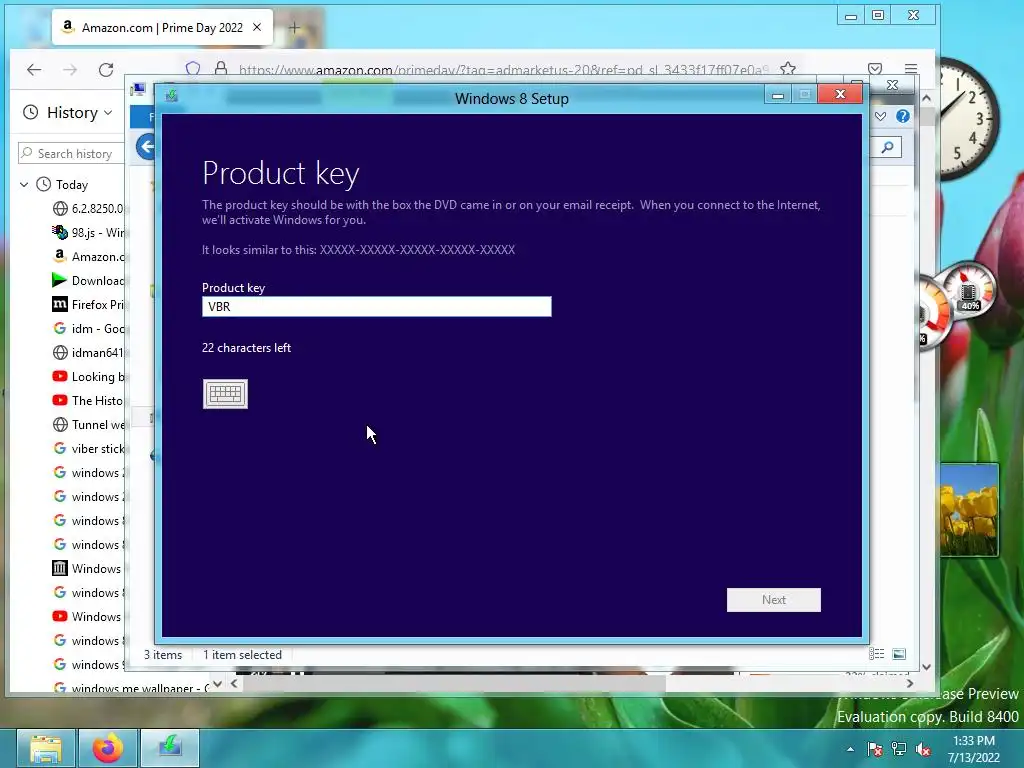The width and height of the screenshot is (1024, 768).
Task: Click the network tray icon
Action: [x=899, y=749]
